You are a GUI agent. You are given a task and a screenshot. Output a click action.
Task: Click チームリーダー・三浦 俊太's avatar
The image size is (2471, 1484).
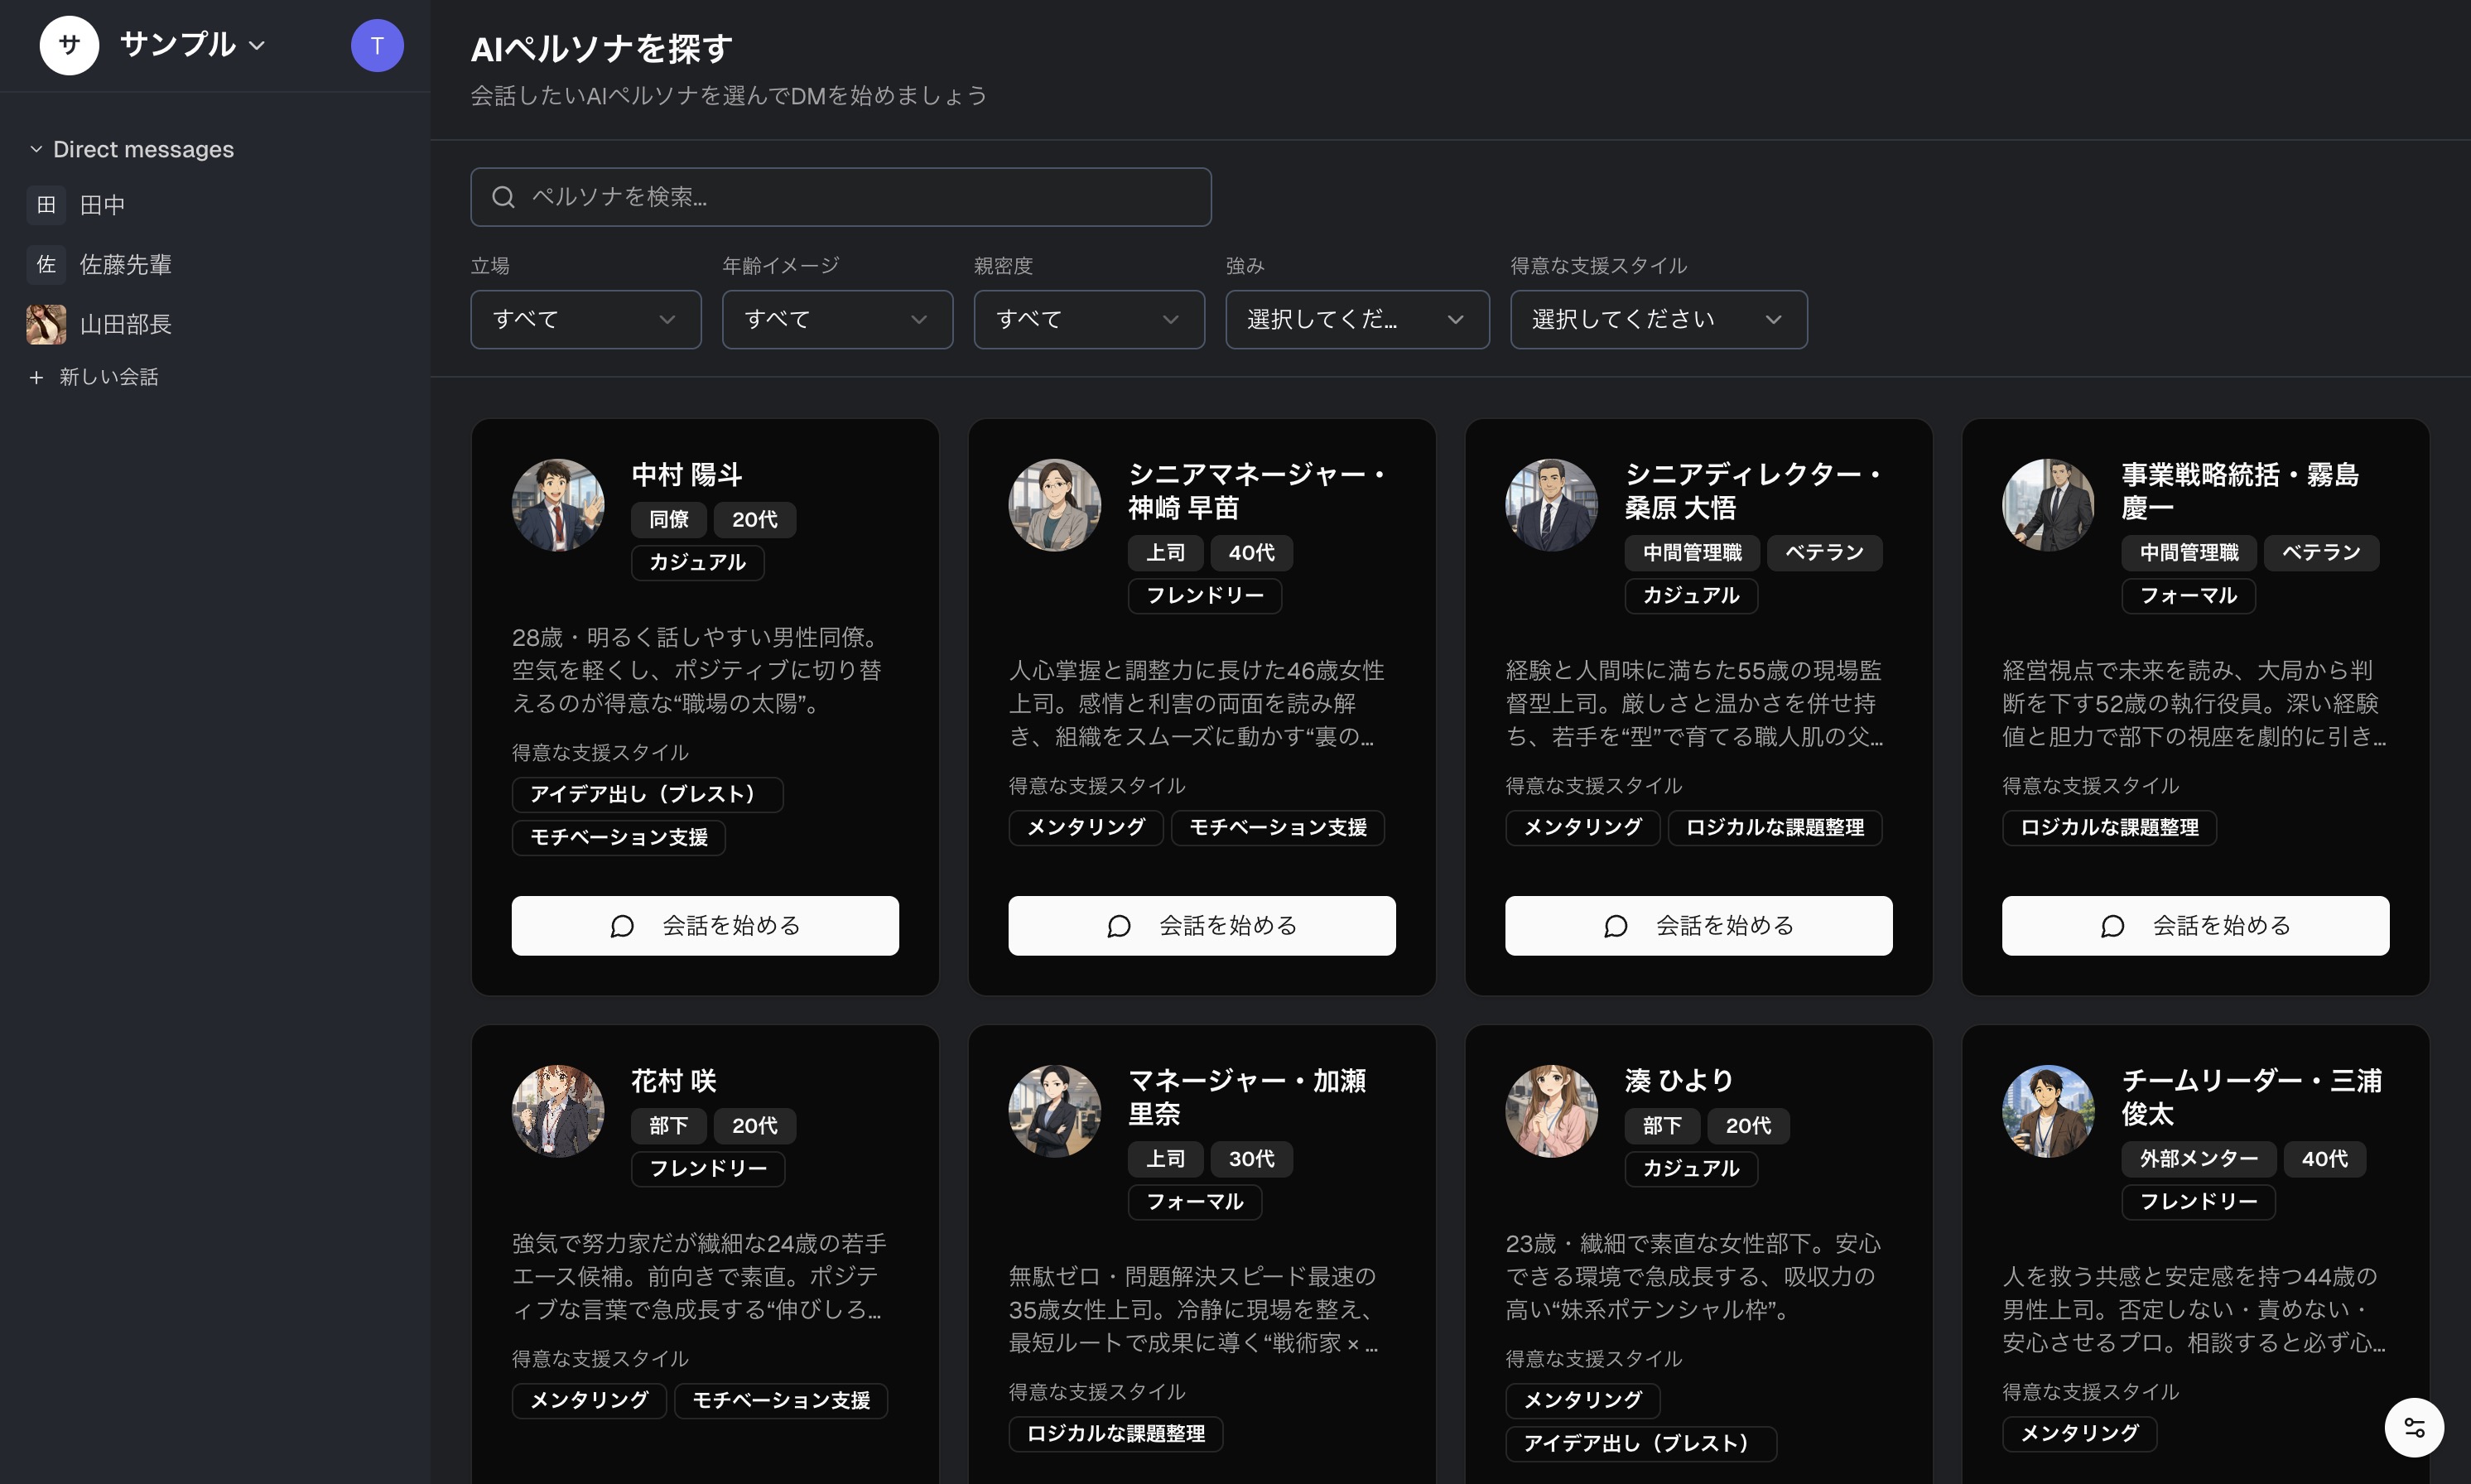click(x=2048, y=1111)
